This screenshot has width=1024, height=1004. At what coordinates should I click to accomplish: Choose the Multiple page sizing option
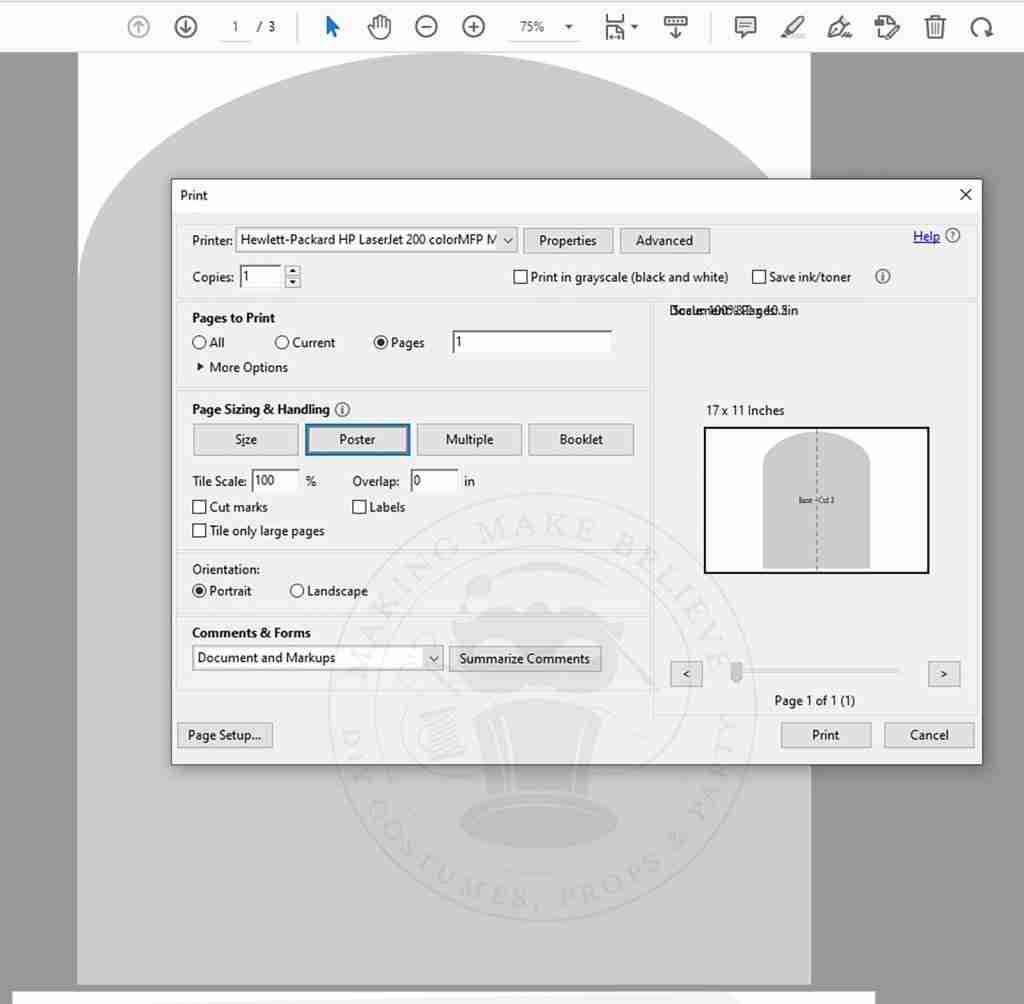469,439
